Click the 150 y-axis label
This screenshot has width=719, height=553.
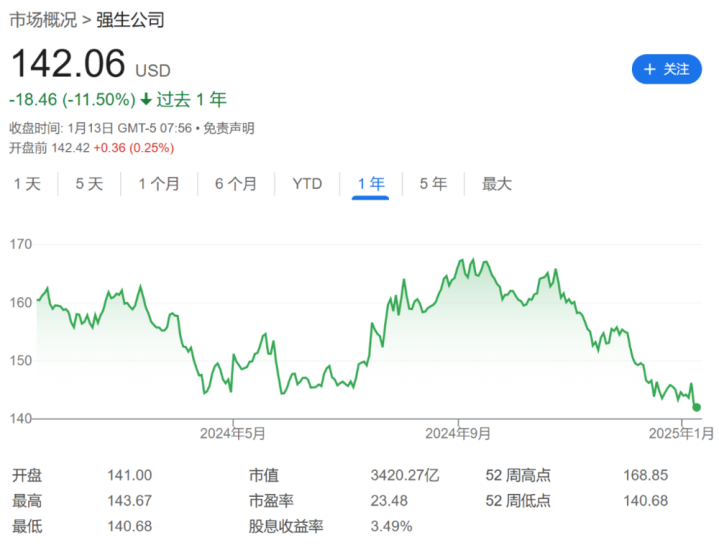click(21, 360)
